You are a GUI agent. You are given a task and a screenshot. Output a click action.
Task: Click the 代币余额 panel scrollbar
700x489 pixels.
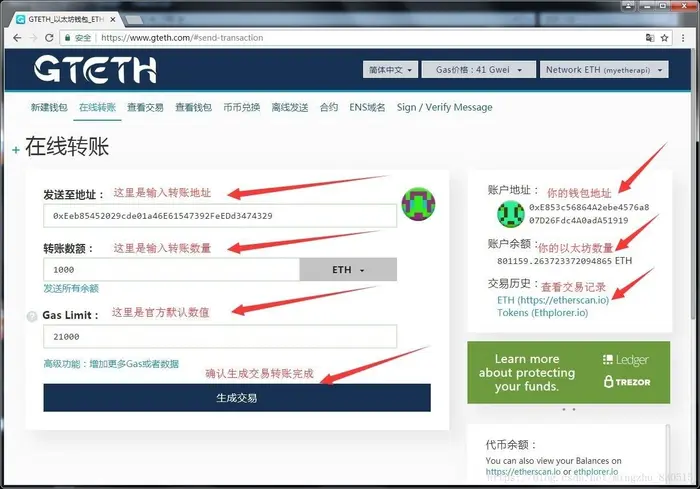[668, 453]
